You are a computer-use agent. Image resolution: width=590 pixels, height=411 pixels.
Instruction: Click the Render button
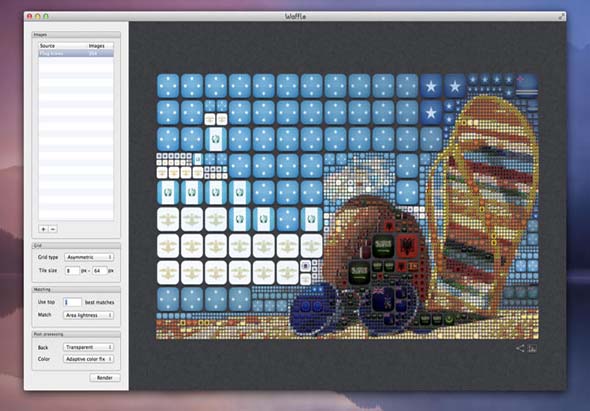pyautogui.click(x=105, y=378)
